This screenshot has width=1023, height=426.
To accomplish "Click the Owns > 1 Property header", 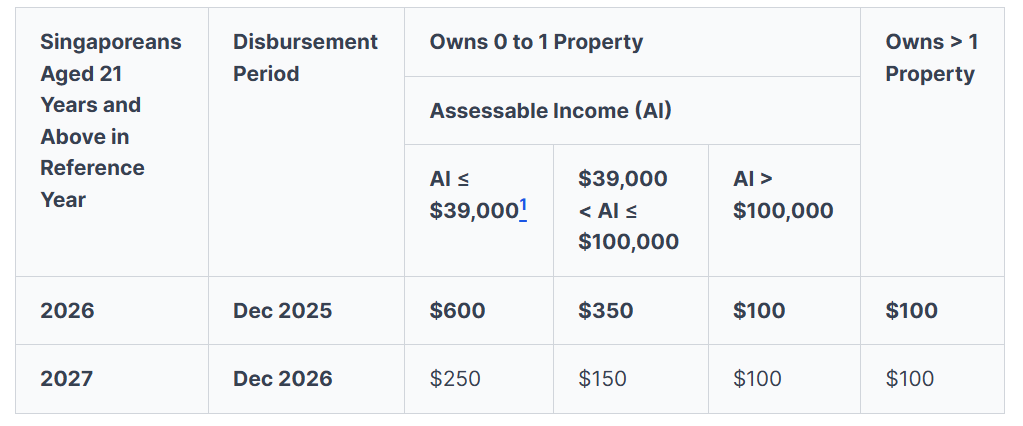I will tap(931, 58).
